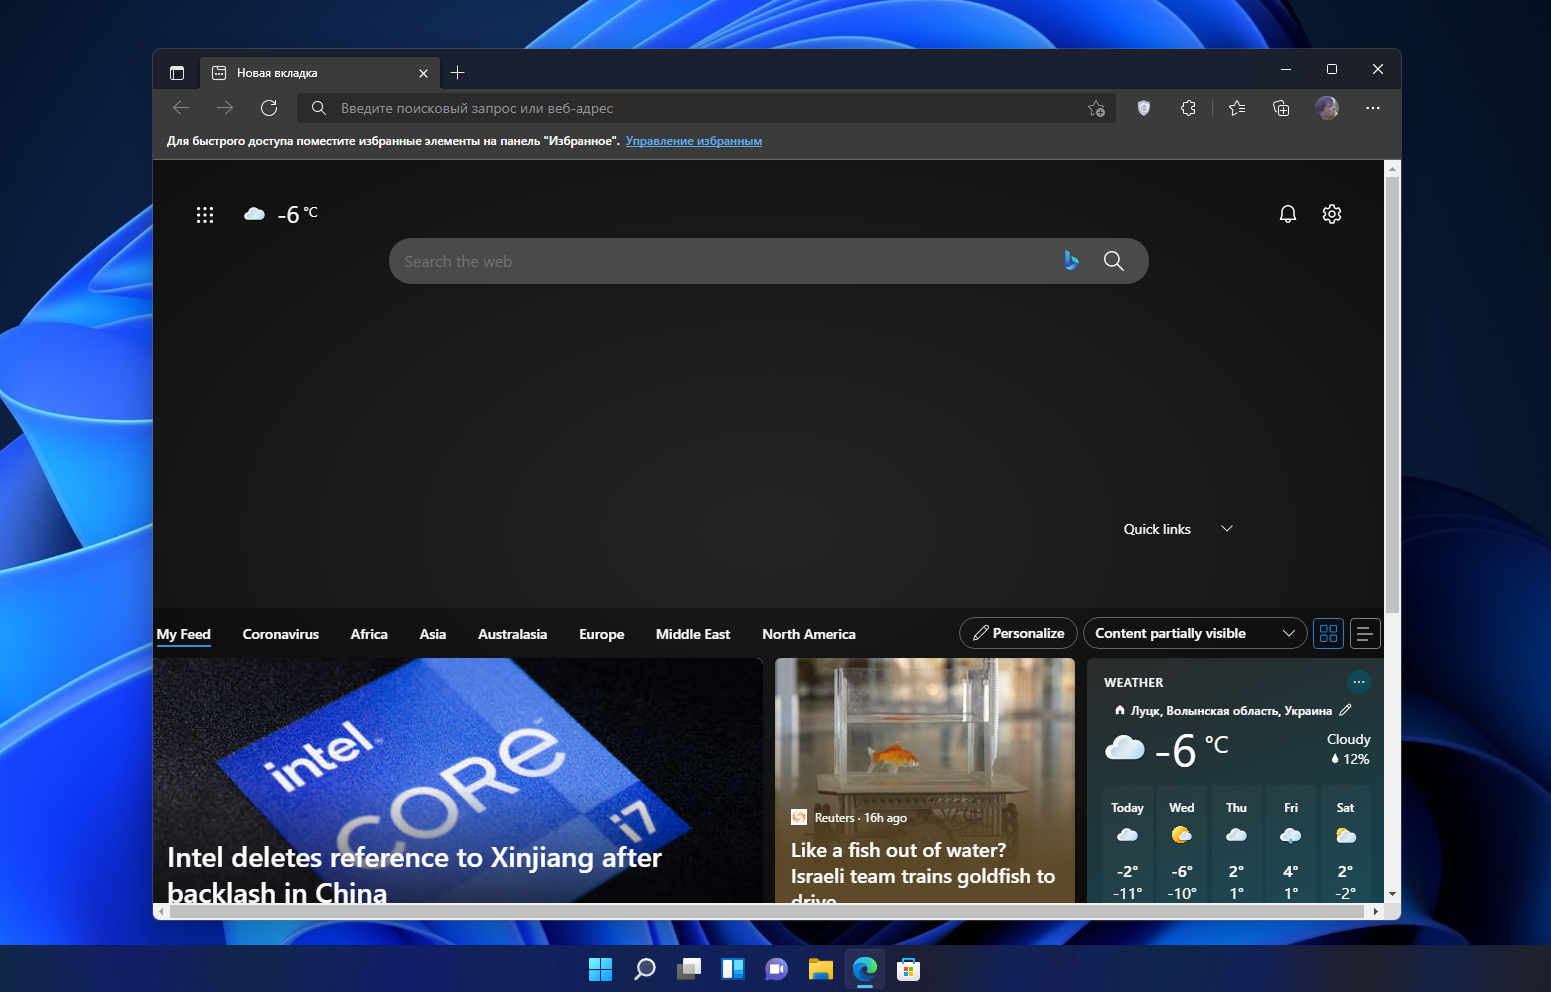Open page settings gear icon
This screenshot has height=992, width=1551.
coord(1332,214)
